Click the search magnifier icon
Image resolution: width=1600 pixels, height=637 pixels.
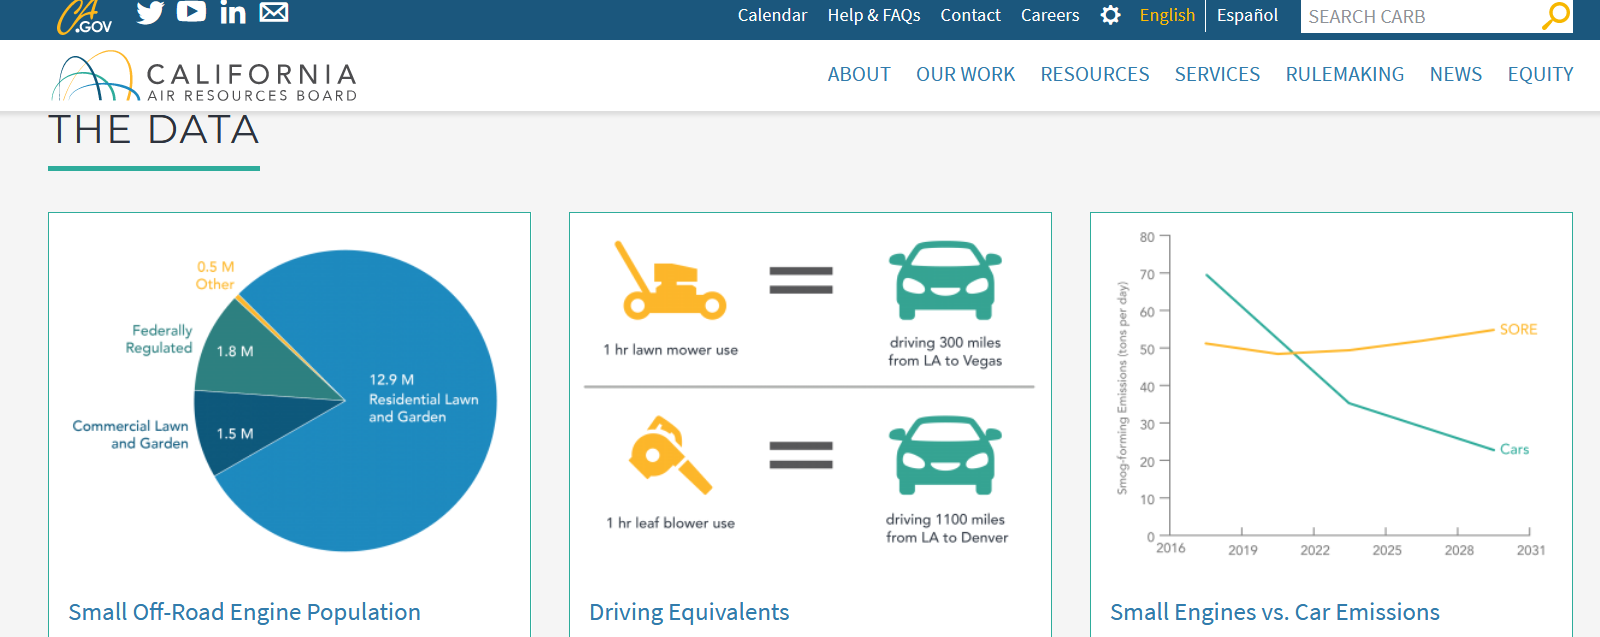[1556, 16]
